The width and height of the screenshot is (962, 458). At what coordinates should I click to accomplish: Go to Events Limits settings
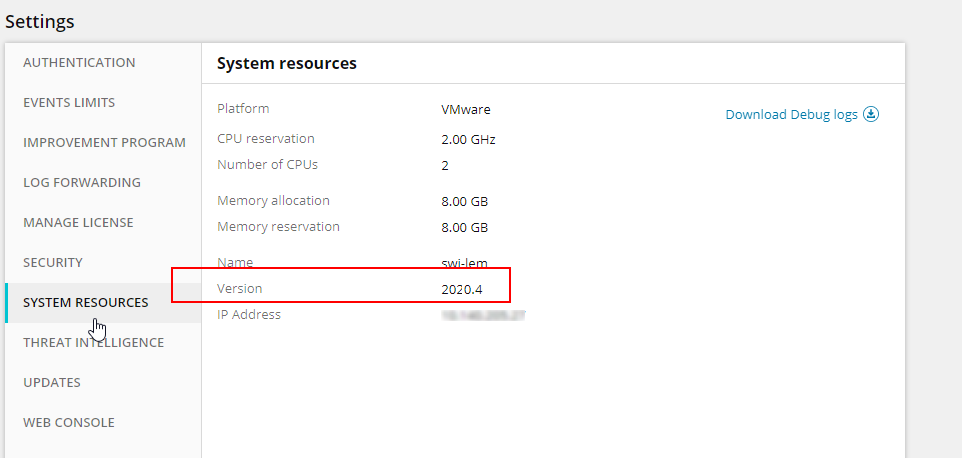69,102
